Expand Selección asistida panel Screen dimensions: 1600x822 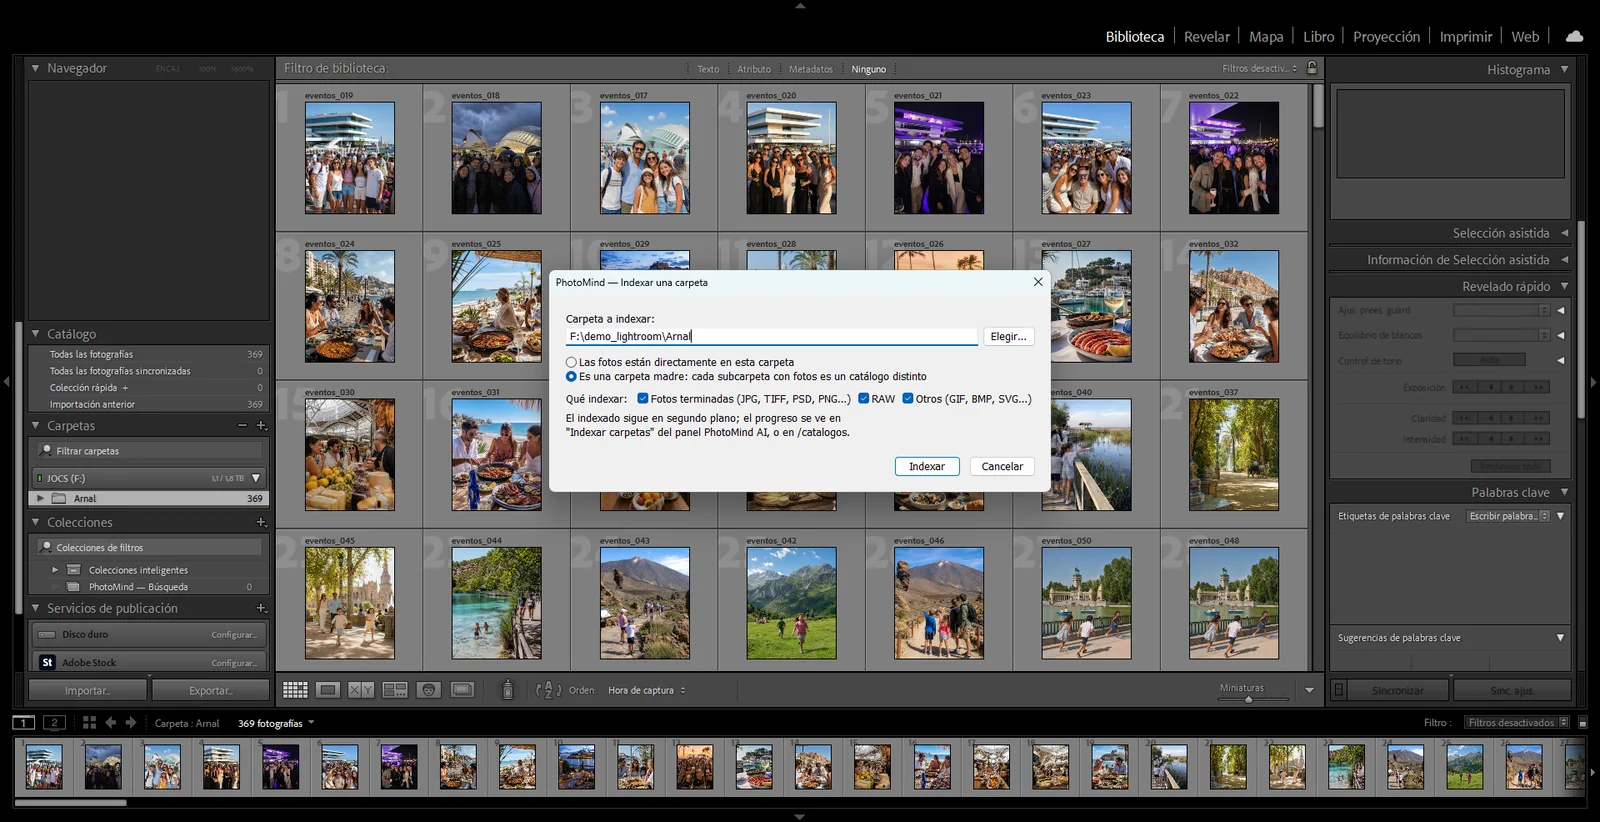pyautogui.click(x=1564, y=233)
